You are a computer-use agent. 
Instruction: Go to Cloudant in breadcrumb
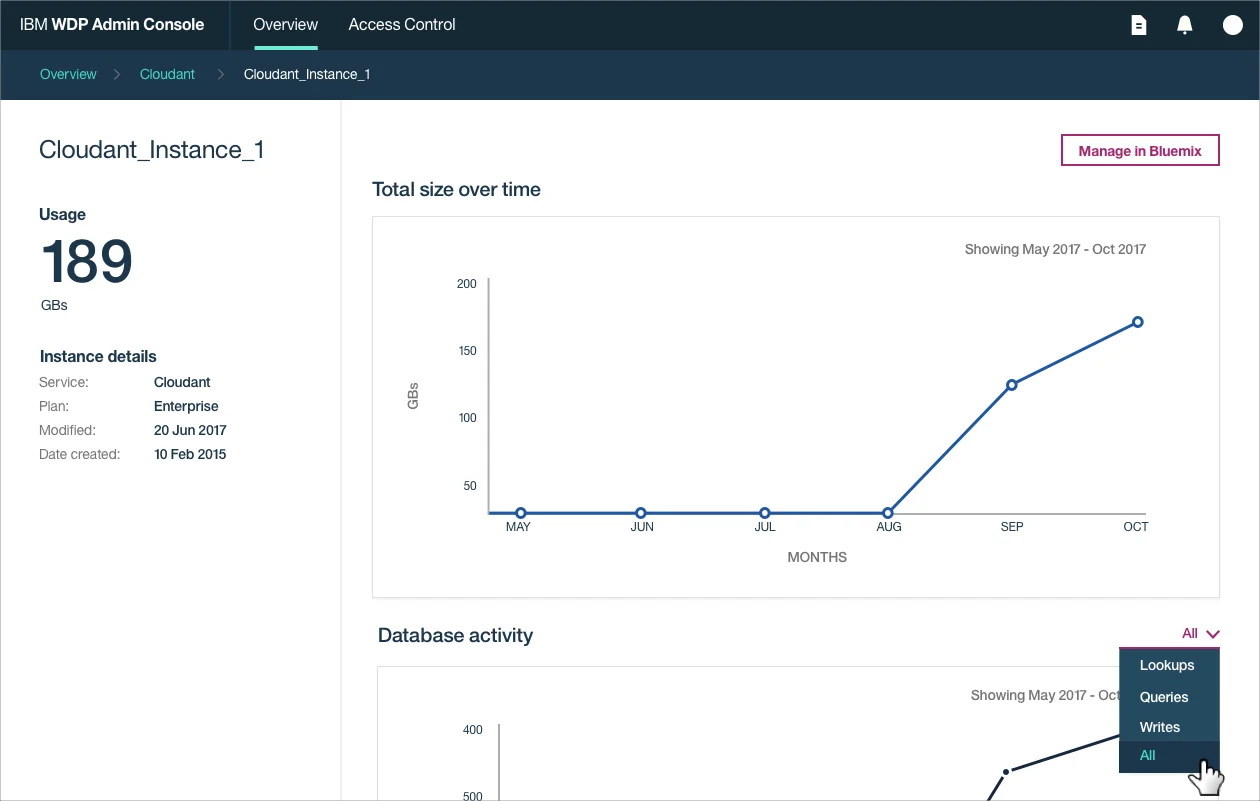coord(167,74)
